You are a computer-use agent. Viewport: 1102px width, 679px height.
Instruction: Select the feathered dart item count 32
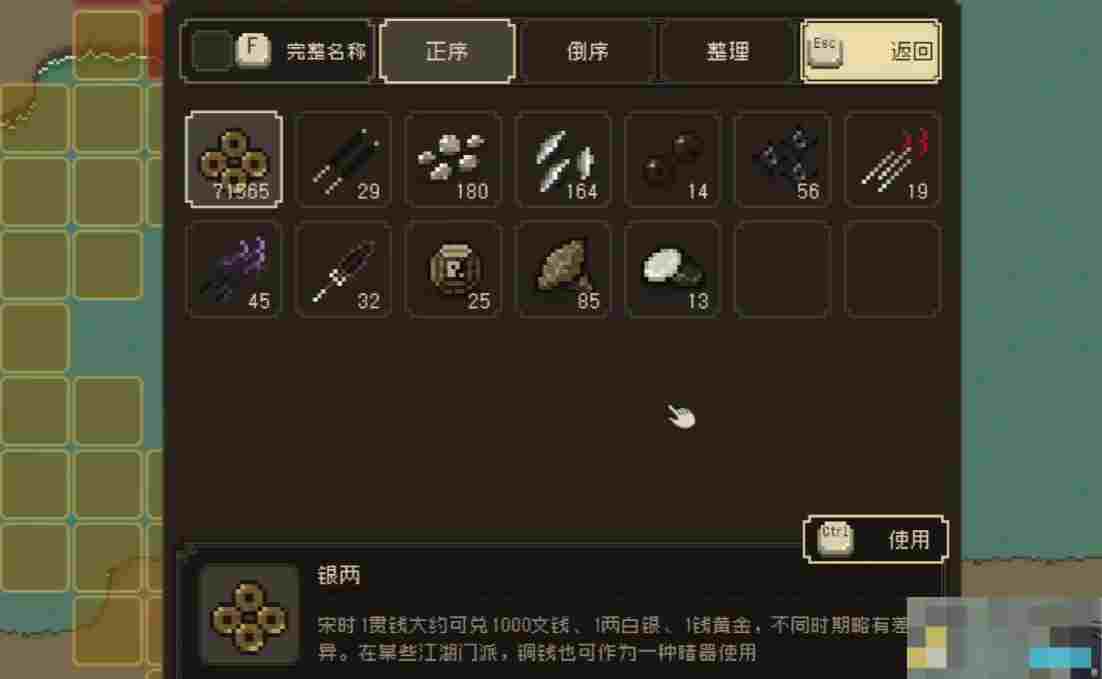coord(344,269)
